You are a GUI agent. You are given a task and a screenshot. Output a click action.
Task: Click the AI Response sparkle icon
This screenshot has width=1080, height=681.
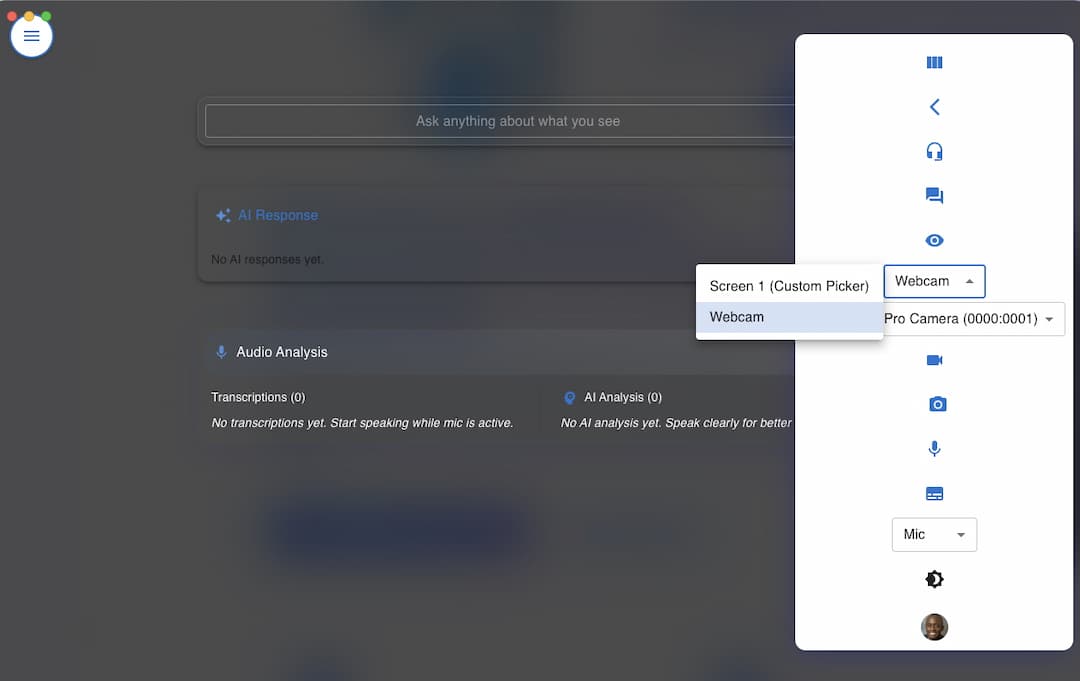coord(222,216)
